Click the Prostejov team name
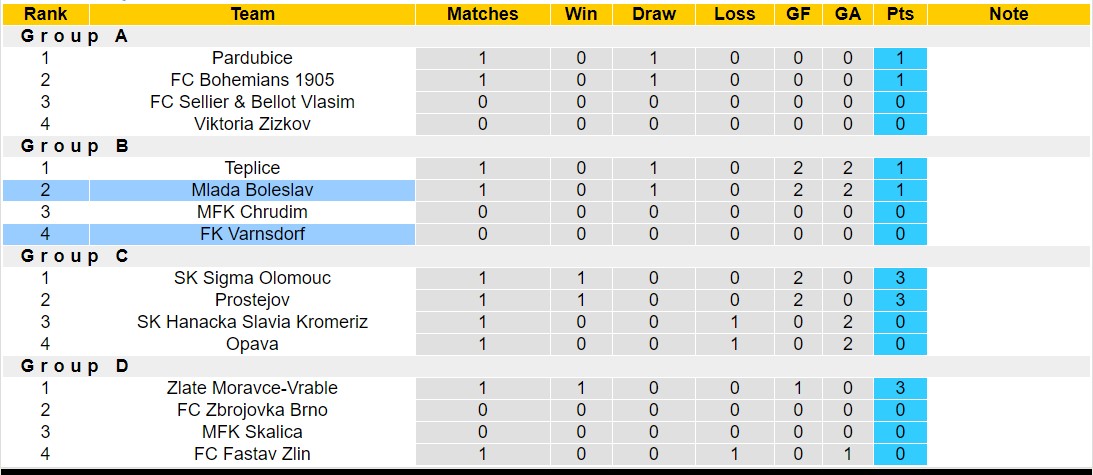This screenshot has width=1093, height=475. pos(252,300)
